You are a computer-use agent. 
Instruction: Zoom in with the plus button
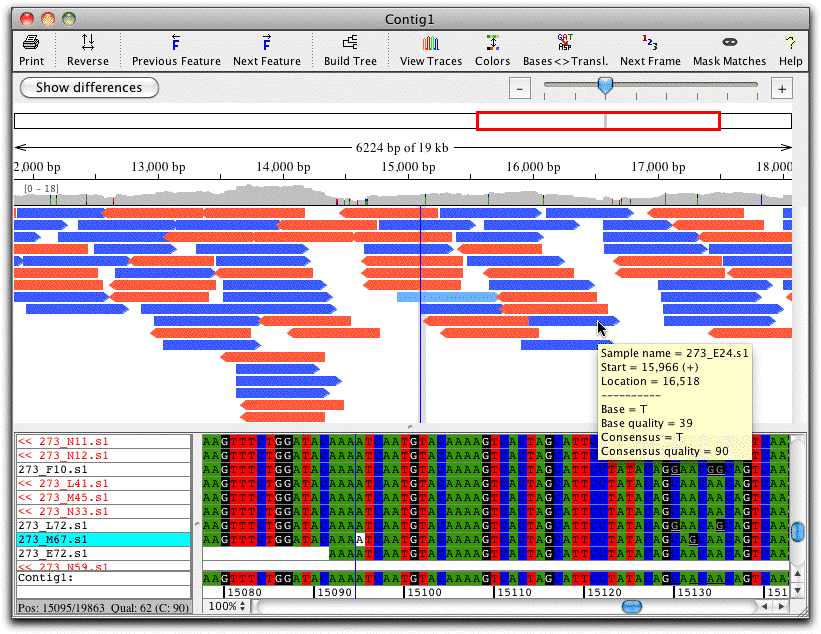pyautogui.click(x=782, y=89)
